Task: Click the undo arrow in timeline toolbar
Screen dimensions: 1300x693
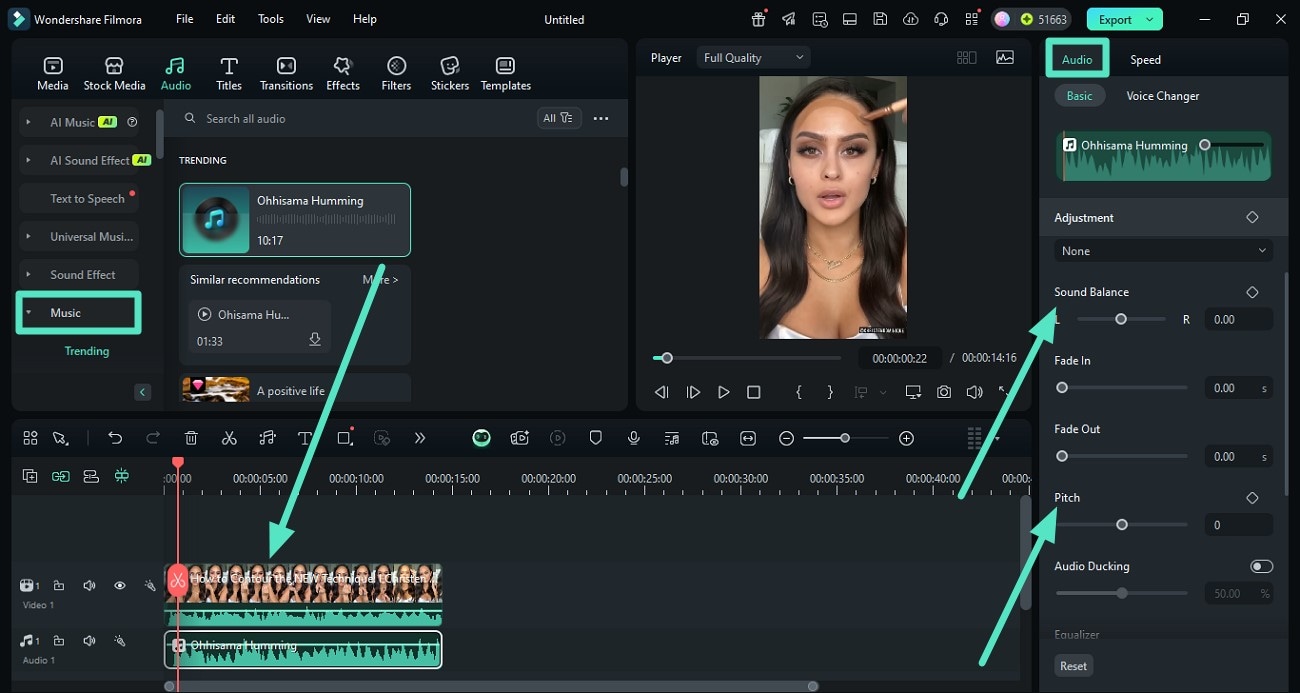Action: 115,438
